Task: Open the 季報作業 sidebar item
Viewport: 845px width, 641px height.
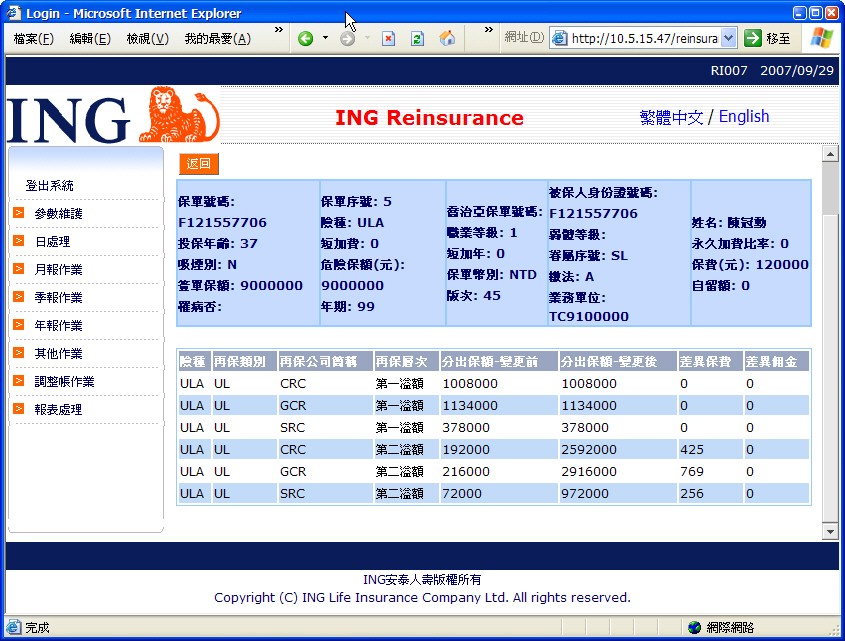Action: (59, 298)
